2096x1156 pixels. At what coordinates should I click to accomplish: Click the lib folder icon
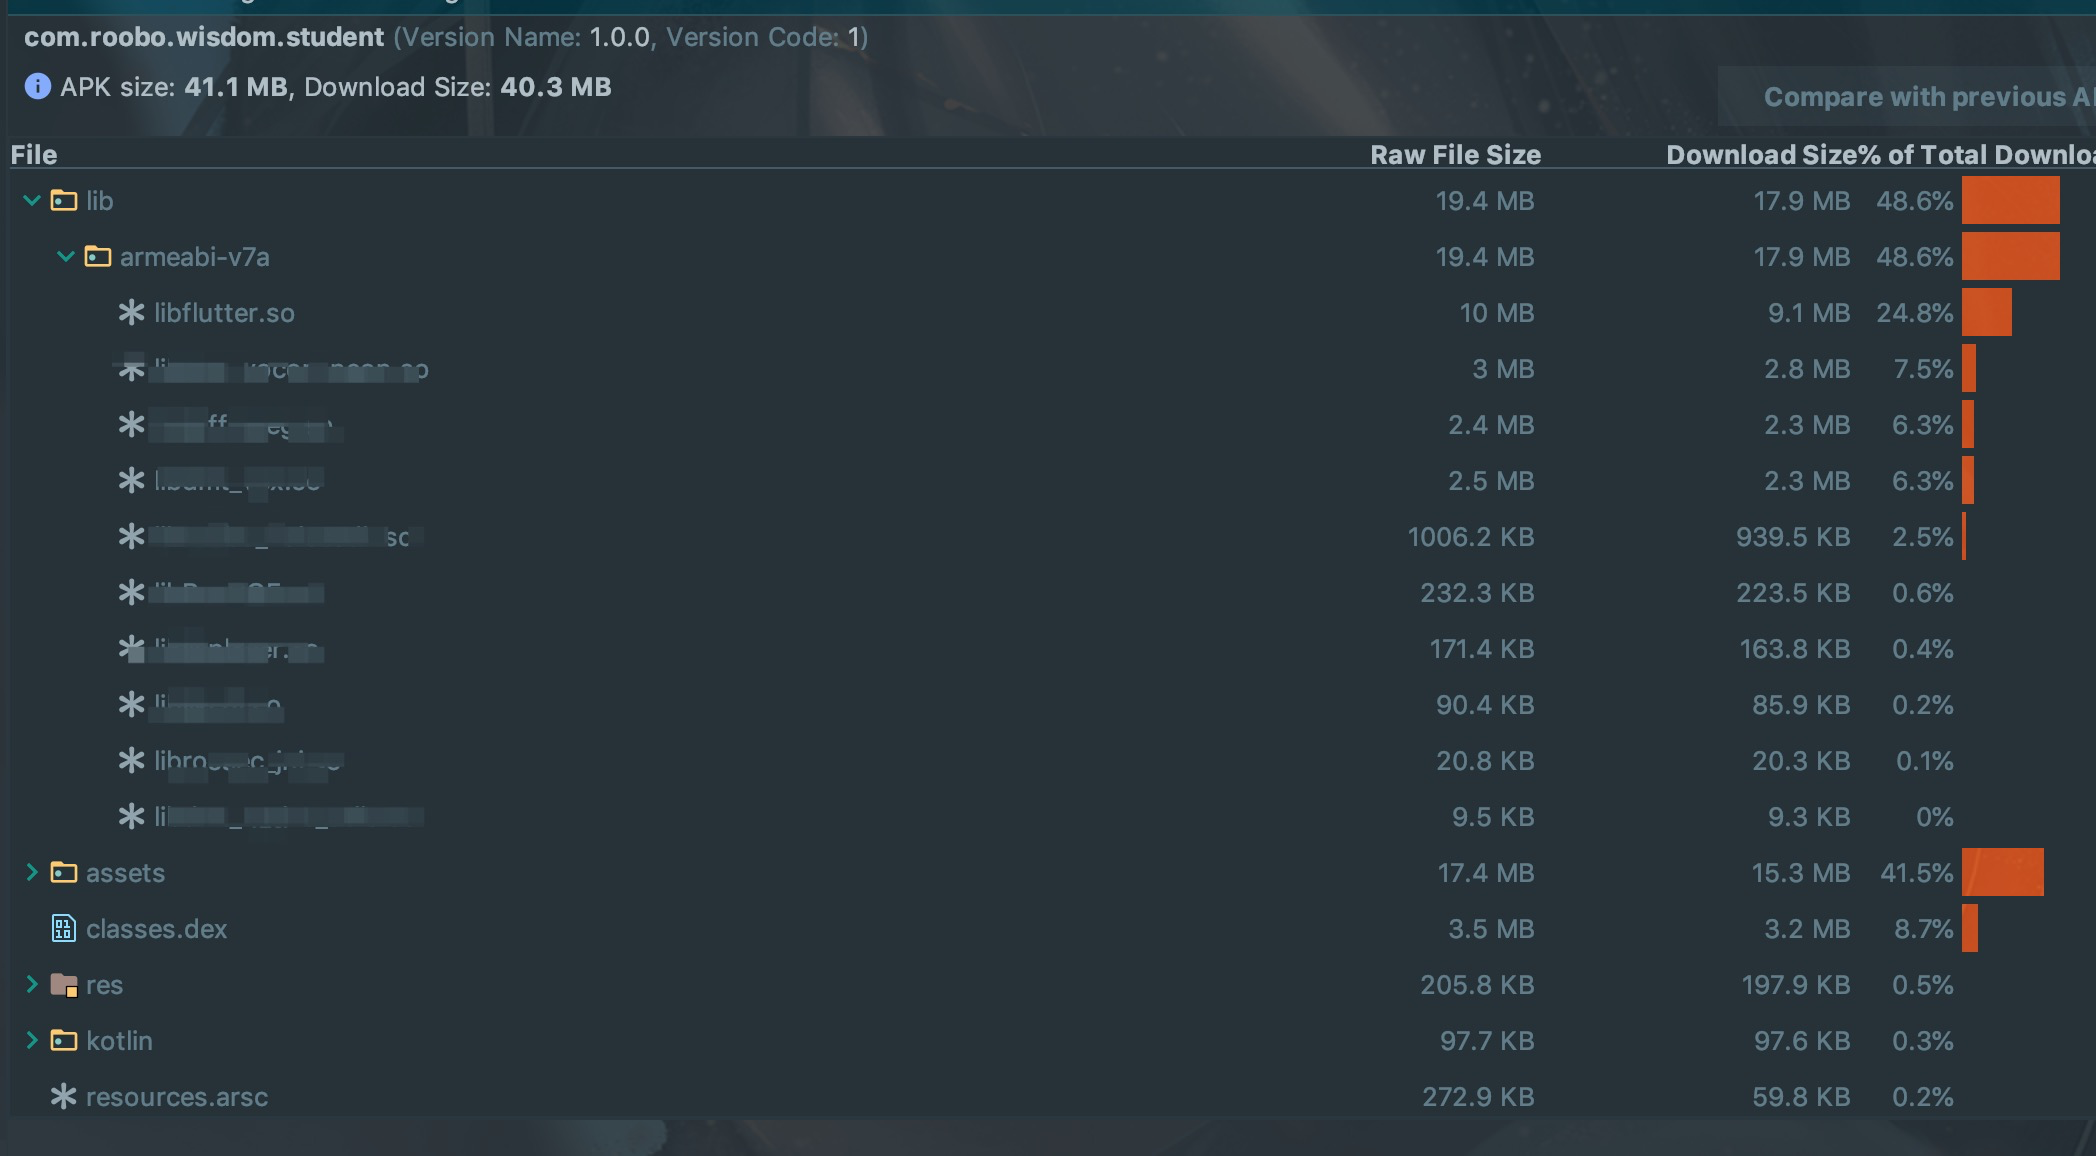pos(64,201)
